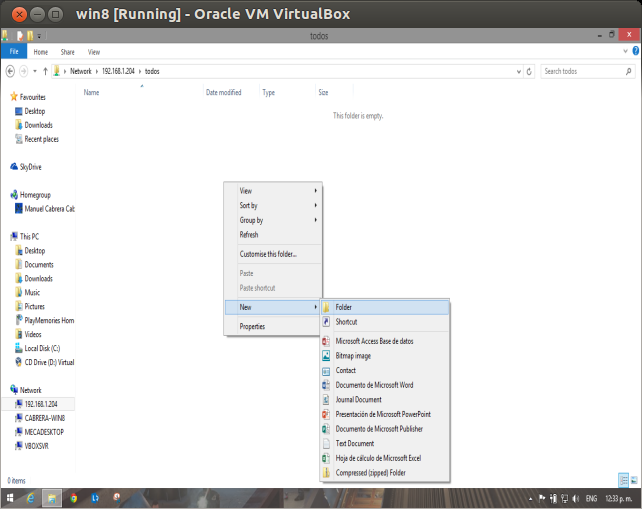The width and height of the screenshot is (642, 509).
Task: Select VBOXSVR network computer
Action: point(32,446)
